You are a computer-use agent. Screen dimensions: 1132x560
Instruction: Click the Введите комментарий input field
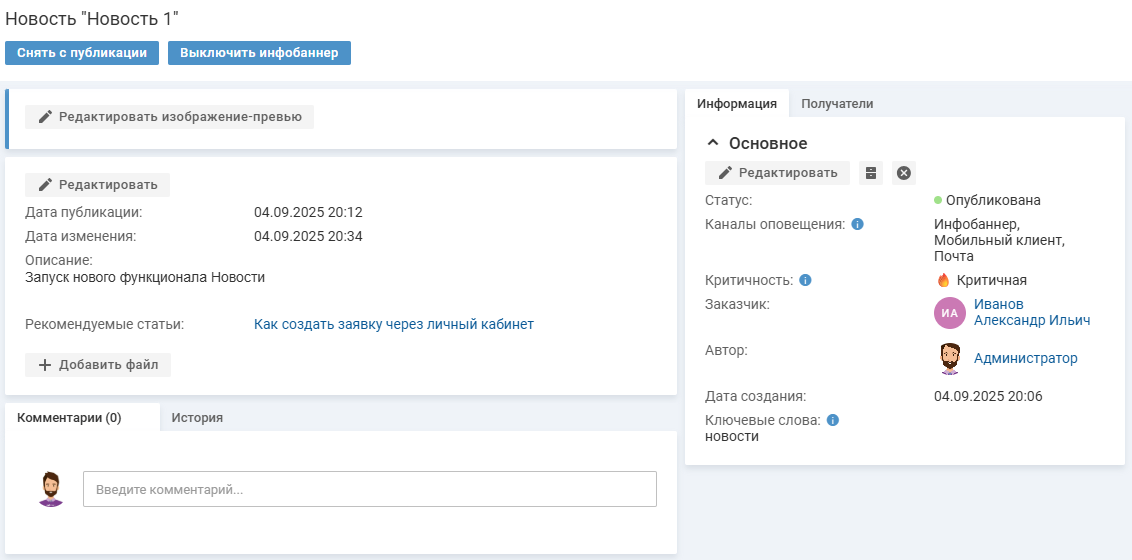(369, 489)
